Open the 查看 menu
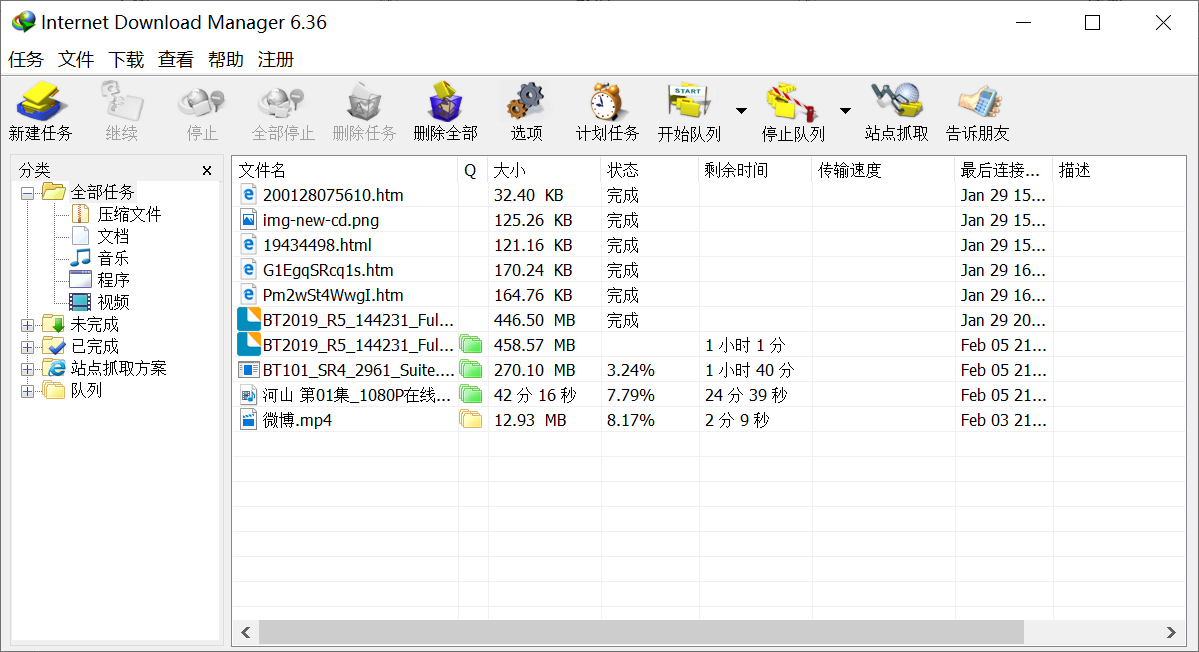This screenshot has height=652, width=1199. [176, 60]
